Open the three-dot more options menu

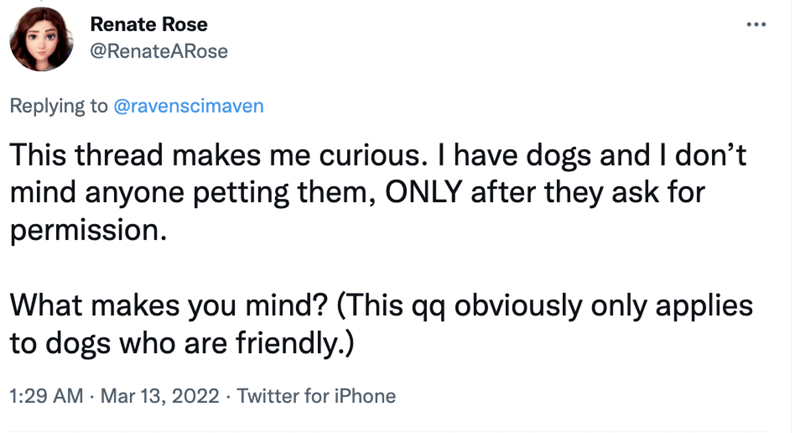756,24
